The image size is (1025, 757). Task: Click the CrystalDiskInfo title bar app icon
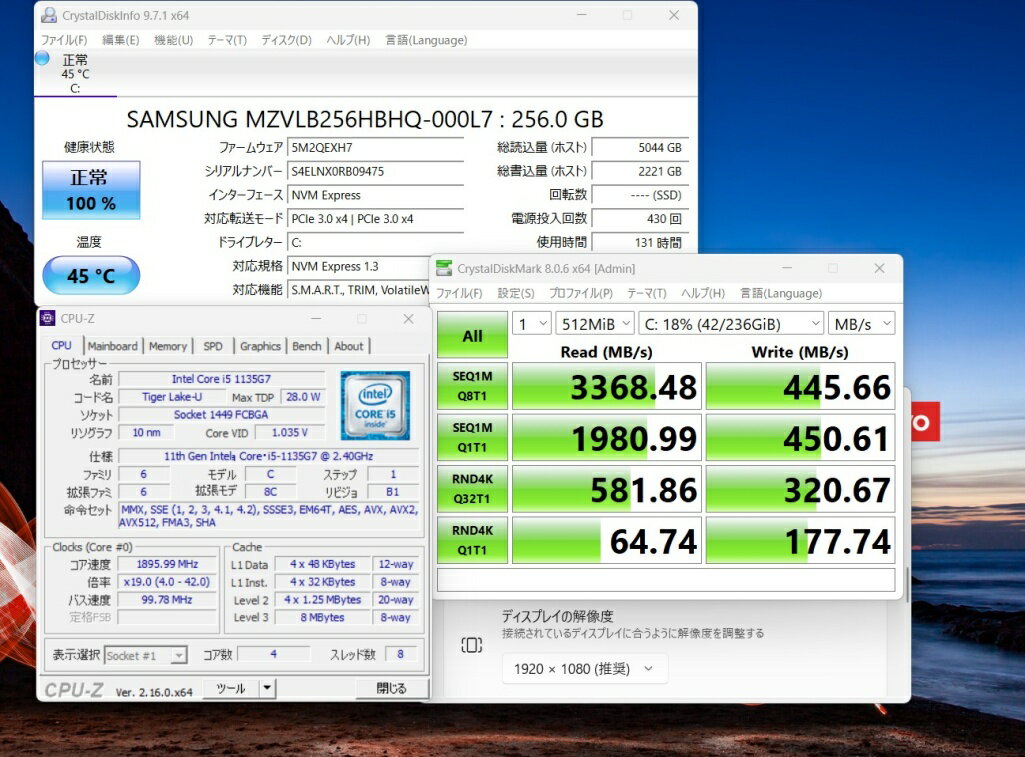point(47,16)
